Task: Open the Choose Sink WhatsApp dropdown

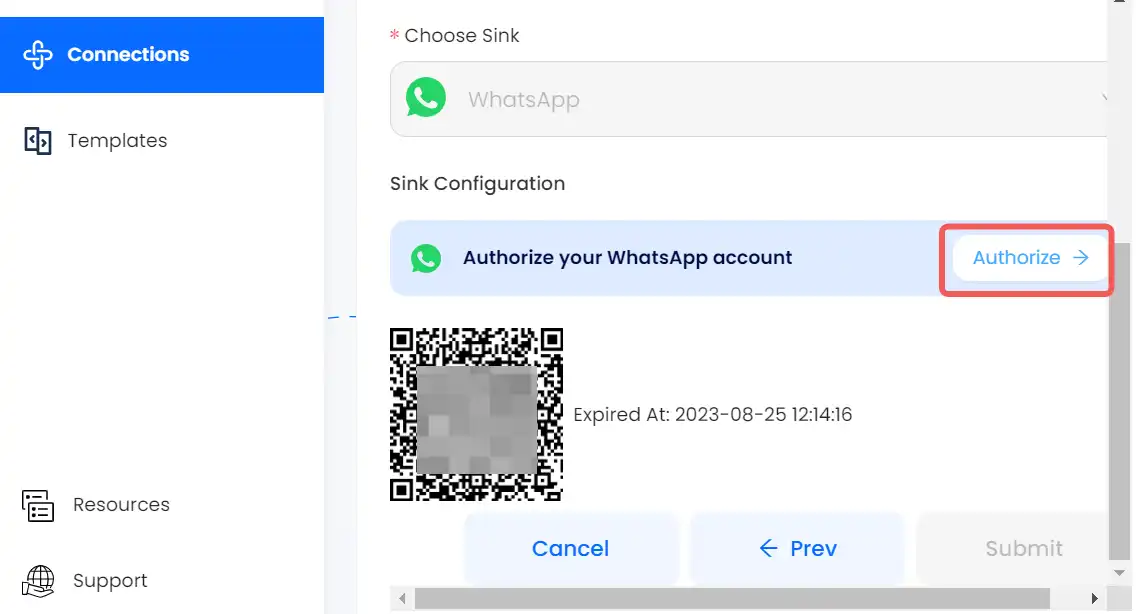Action: (x=748, y=99)
